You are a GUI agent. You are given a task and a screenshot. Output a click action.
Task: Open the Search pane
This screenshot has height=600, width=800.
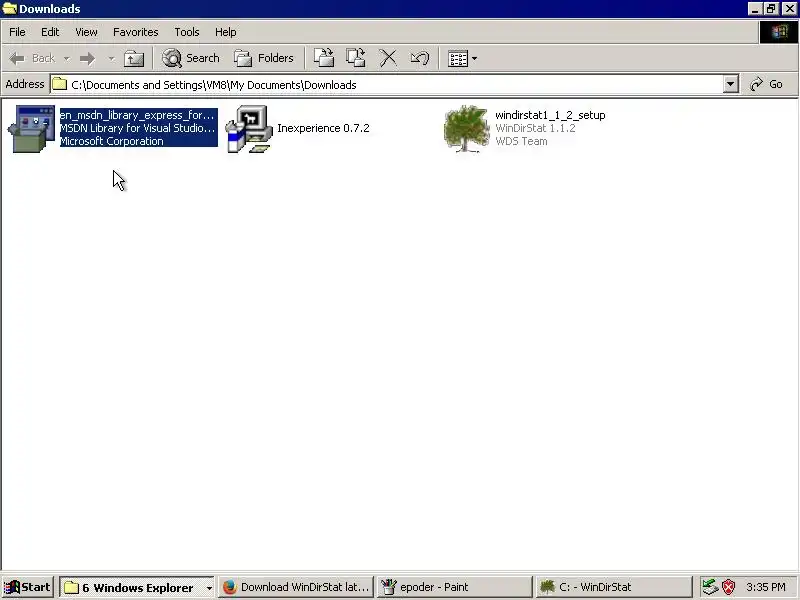tap(191, 58)
